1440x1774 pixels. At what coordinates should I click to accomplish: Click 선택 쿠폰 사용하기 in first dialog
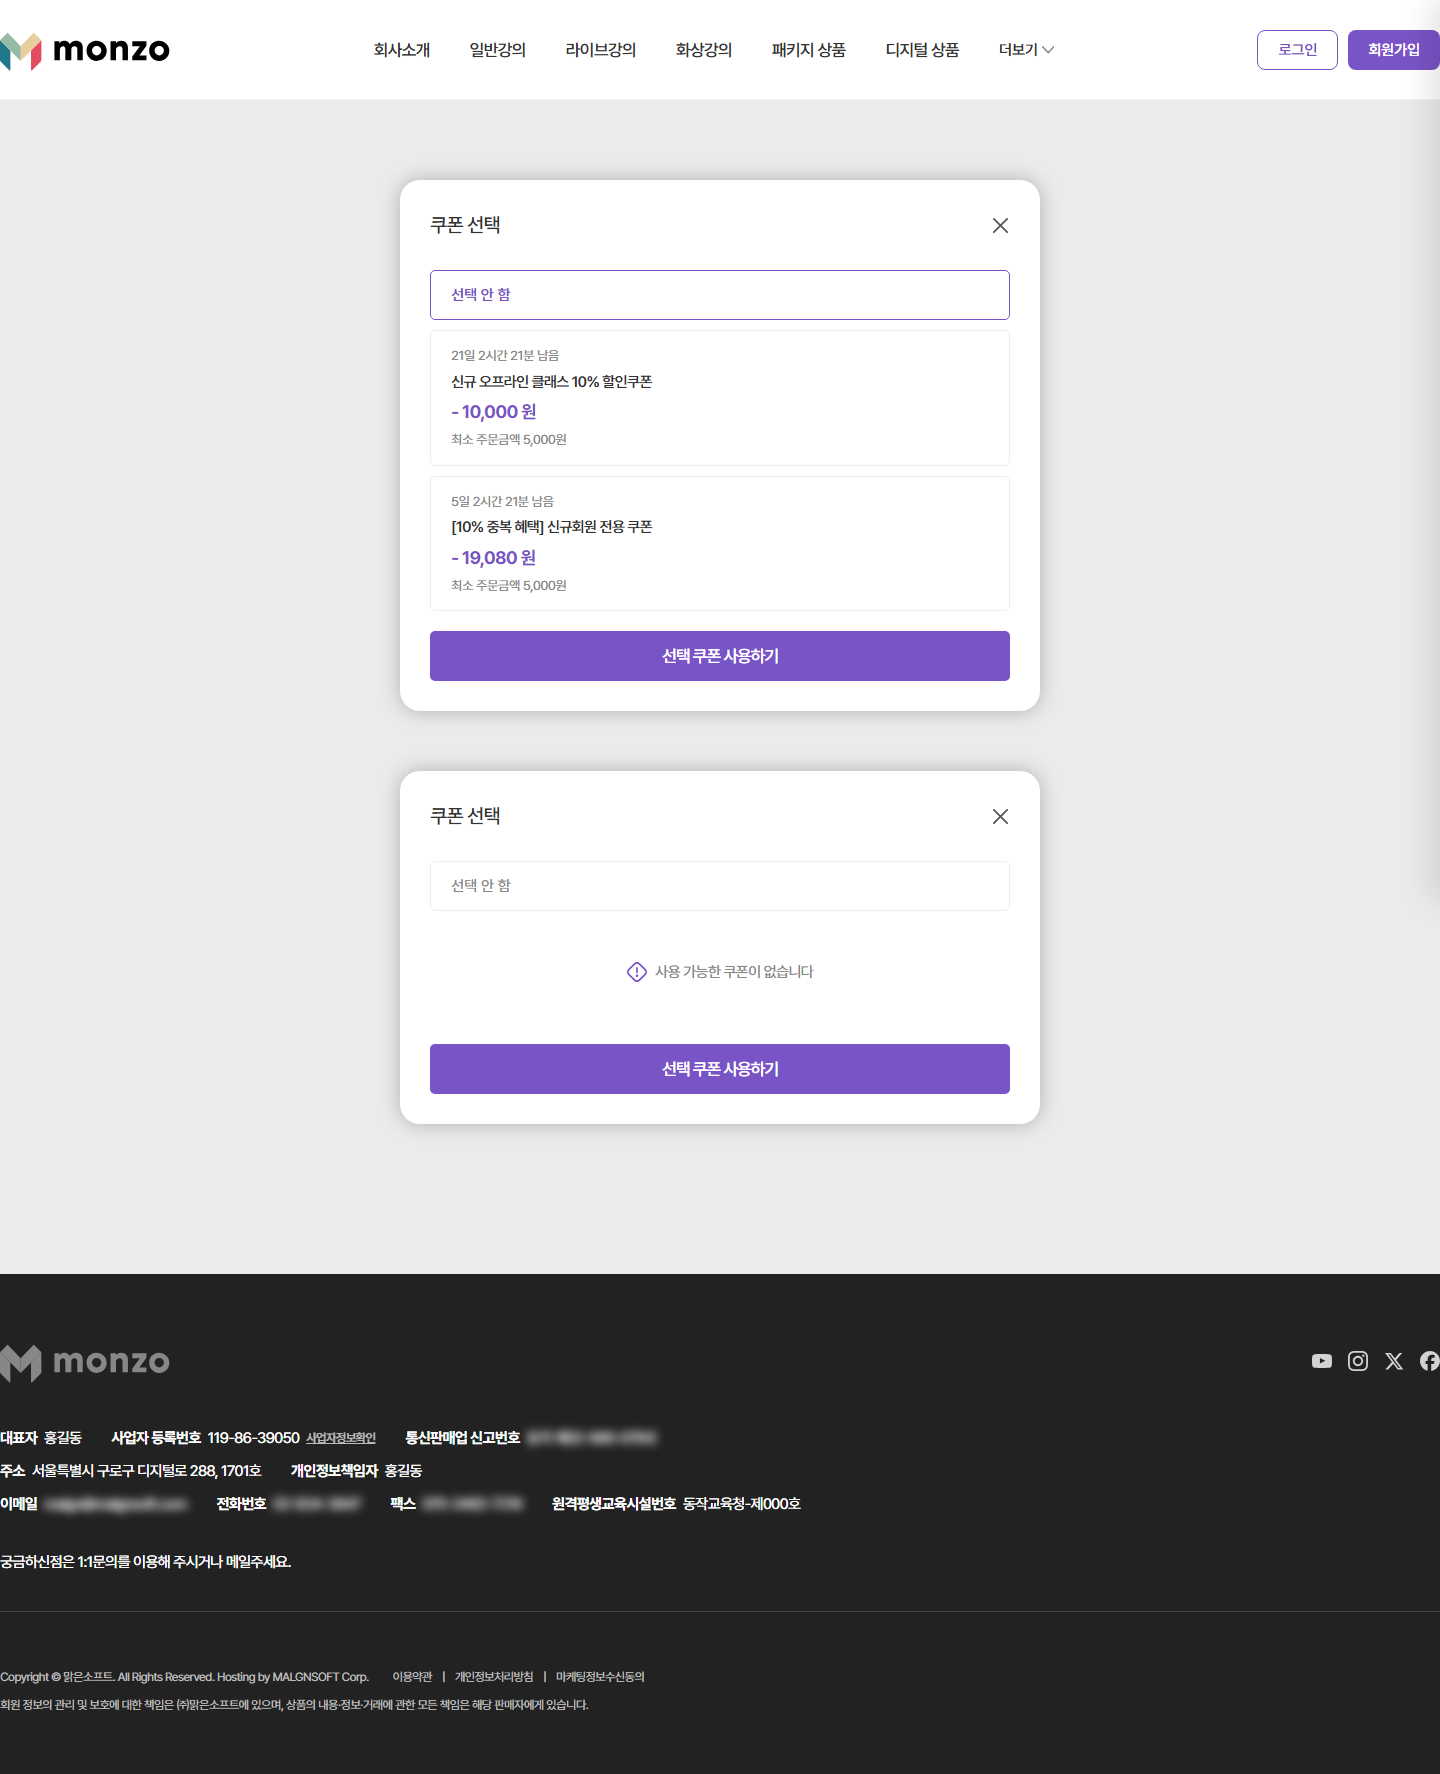coord(720,656)
